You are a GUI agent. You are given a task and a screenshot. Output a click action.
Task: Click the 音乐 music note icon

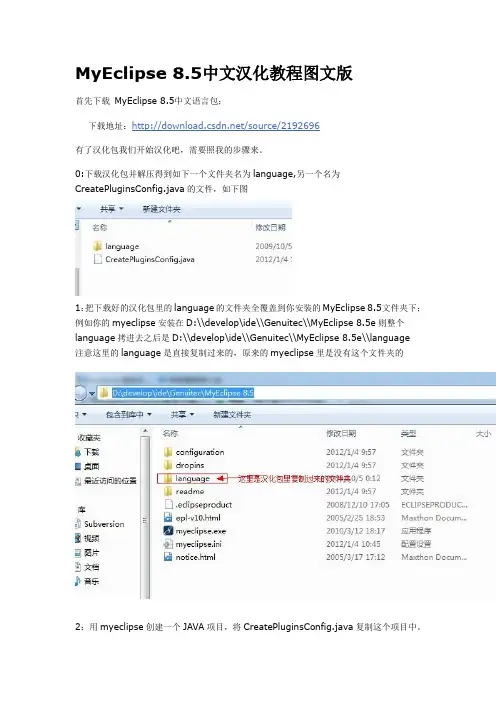click(x=78, y=581)
